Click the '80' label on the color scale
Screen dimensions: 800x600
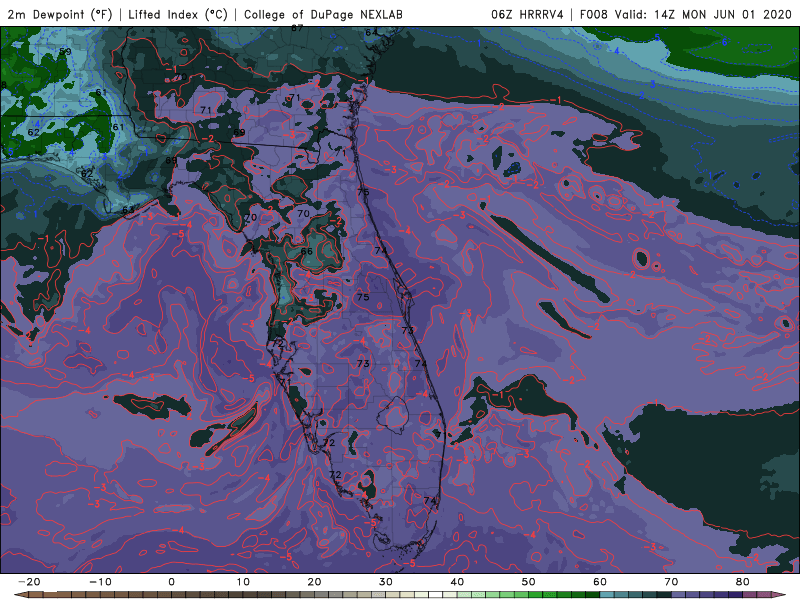point(743,582)
